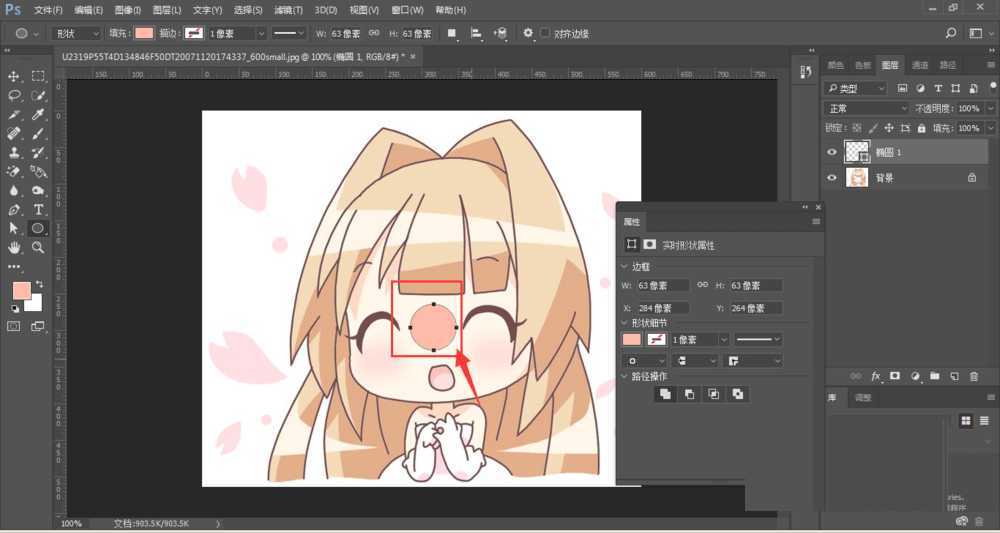This screenshot has height=533, width=1000.
Task: Select the Hand tool
Action: 14,247
